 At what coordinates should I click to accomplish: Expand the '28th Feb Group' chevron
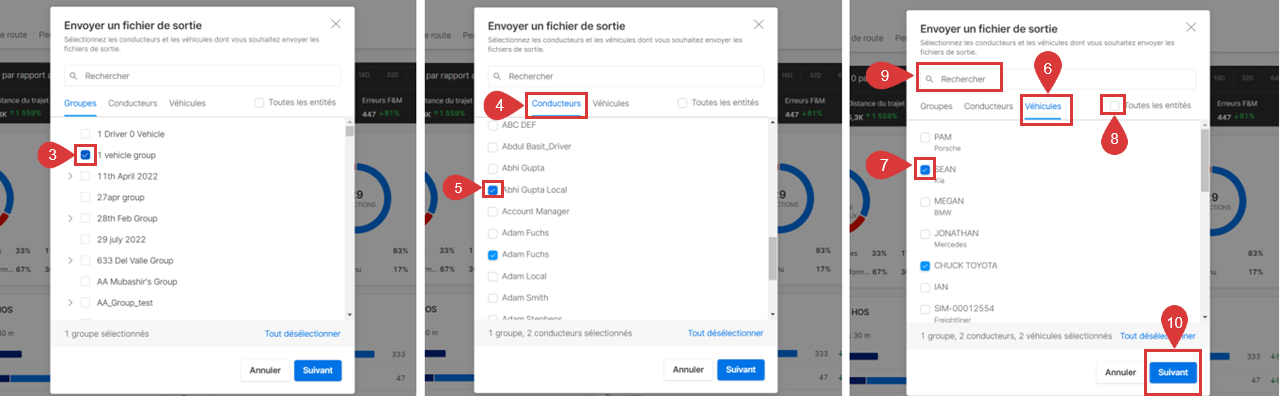point(70,218)
